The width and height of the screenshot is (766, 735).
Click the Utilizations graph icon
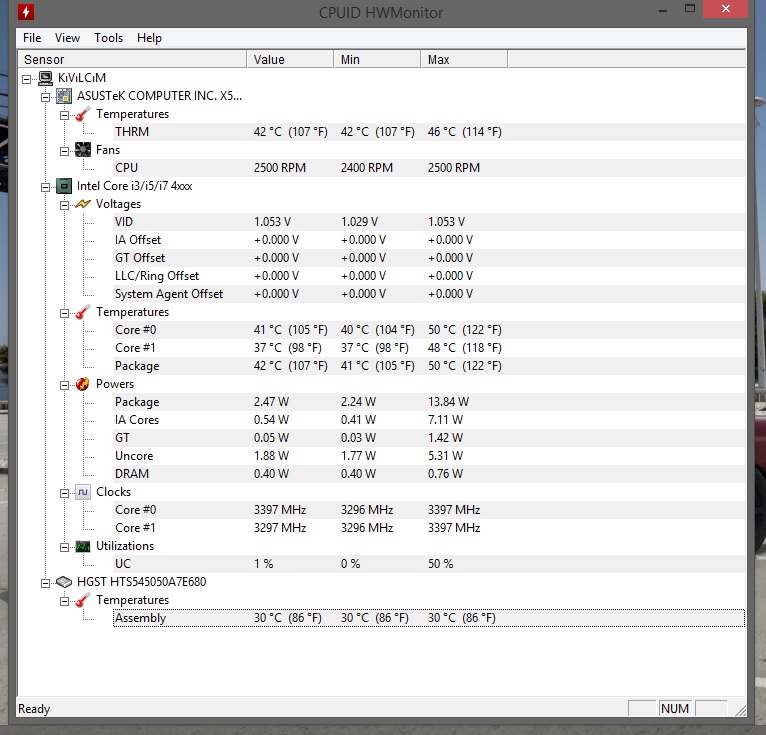pyautogui.click(x=83, y=546)
